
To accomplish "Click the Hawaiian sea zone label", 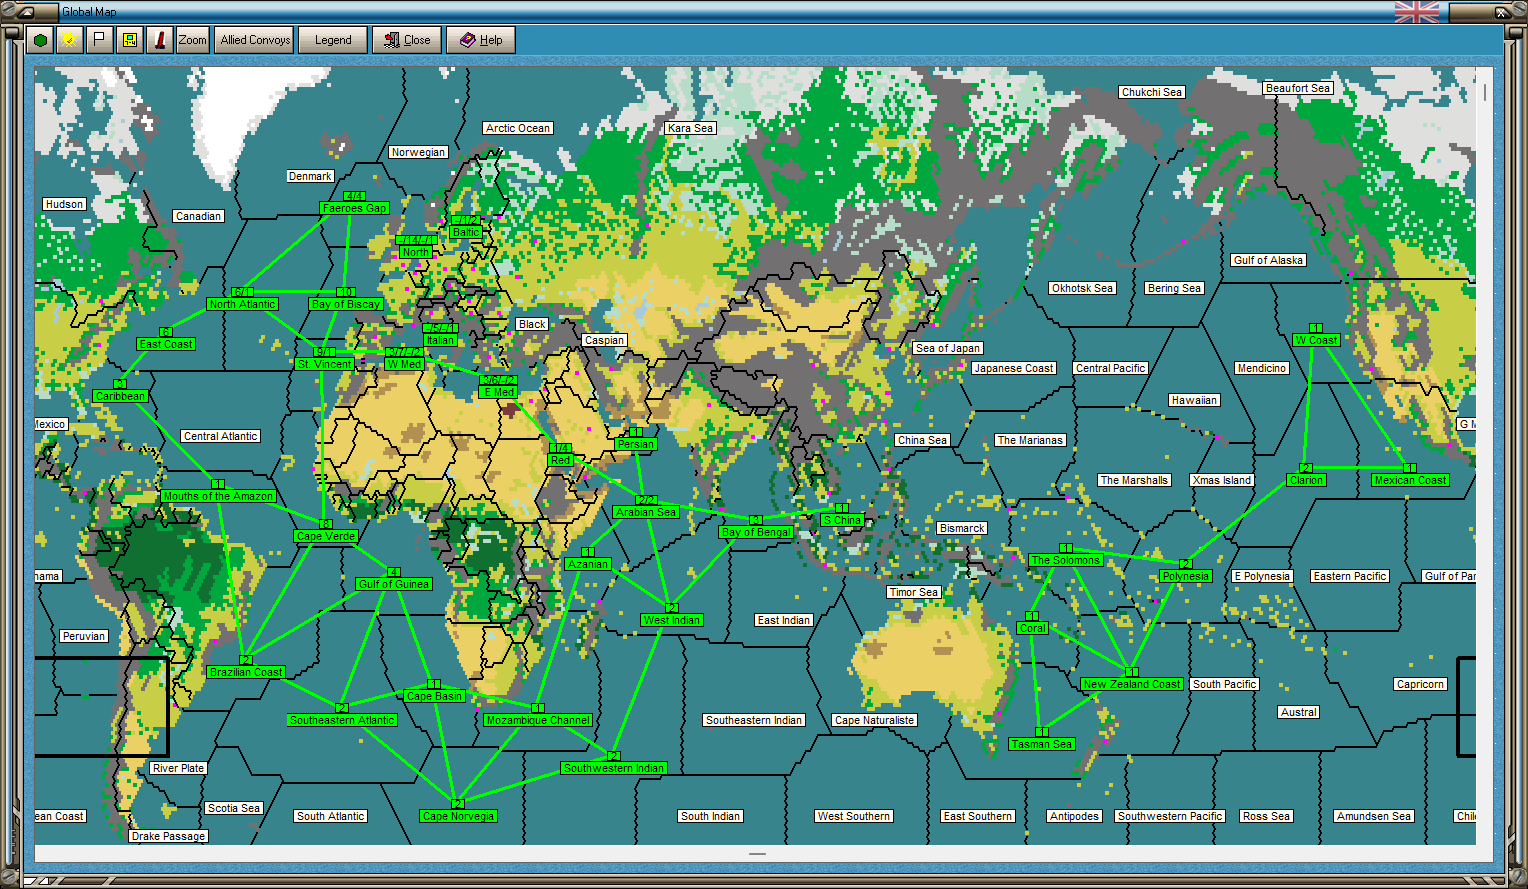I will [1195, 400].
